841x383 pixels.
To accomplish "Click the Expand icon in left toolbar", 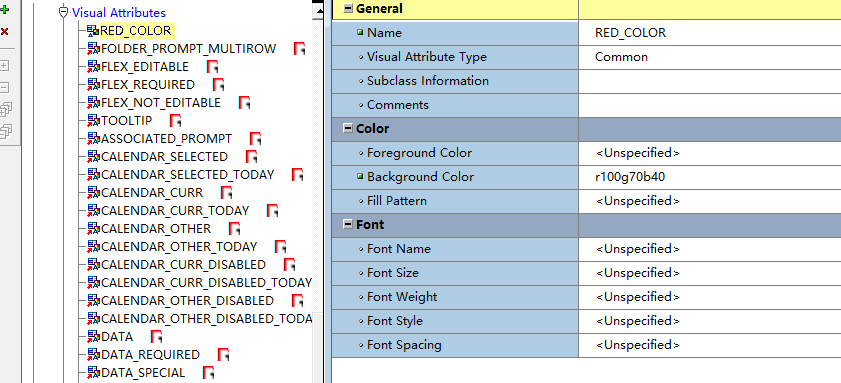I will click(x=5, y=66).
